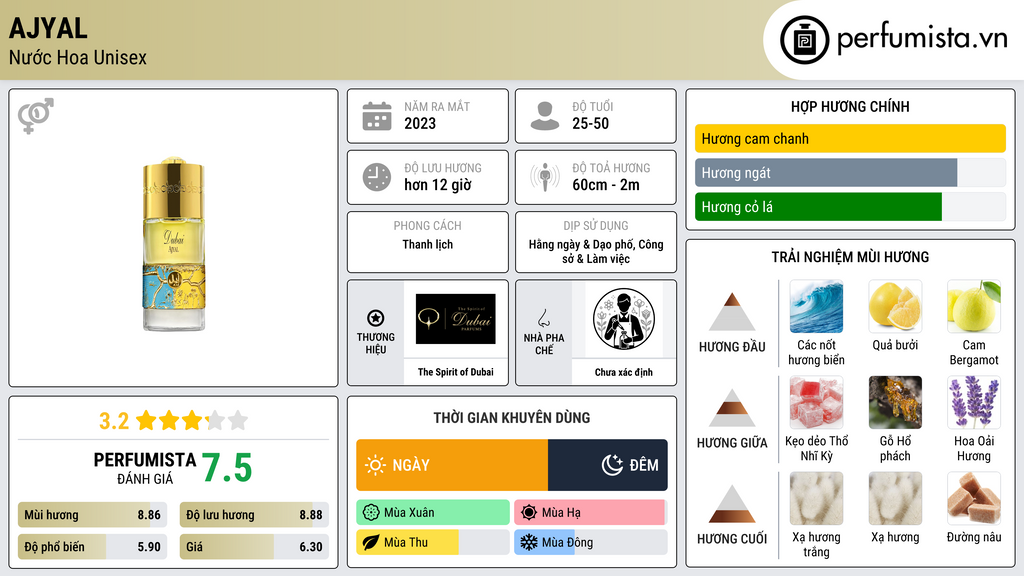Select the Hoa Oải Hương note image

point(974,403)
